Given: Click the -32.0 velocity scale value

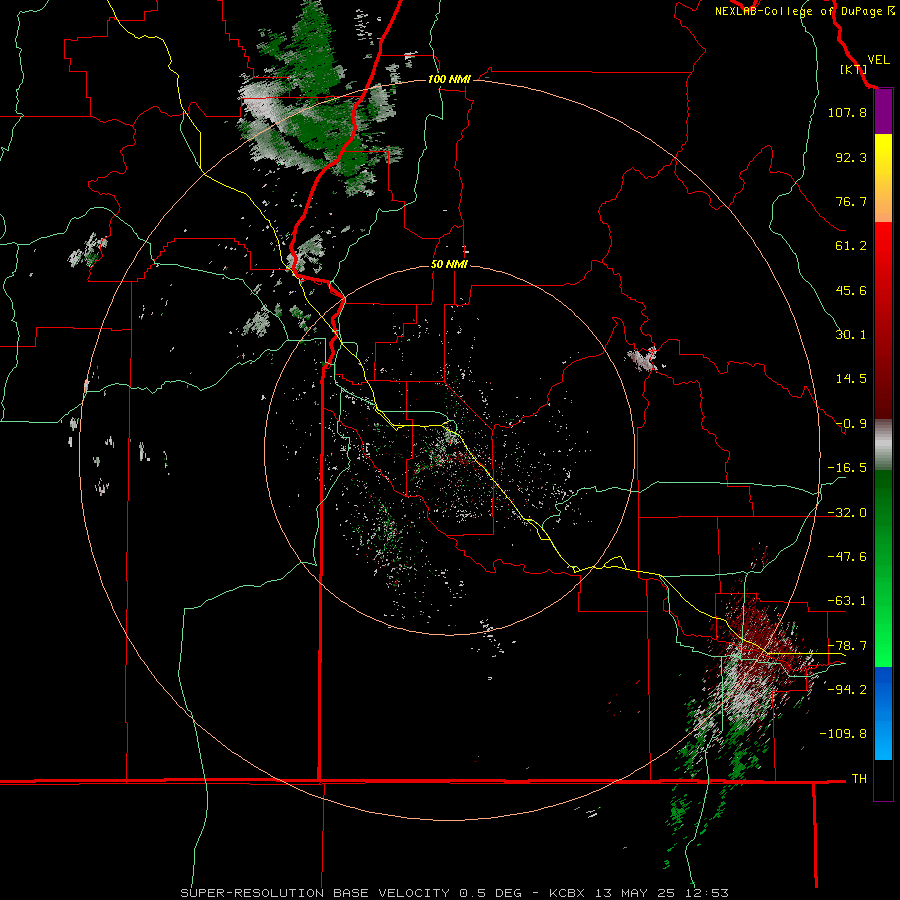Looking at the screenshot, I should [x=847, y=513].
